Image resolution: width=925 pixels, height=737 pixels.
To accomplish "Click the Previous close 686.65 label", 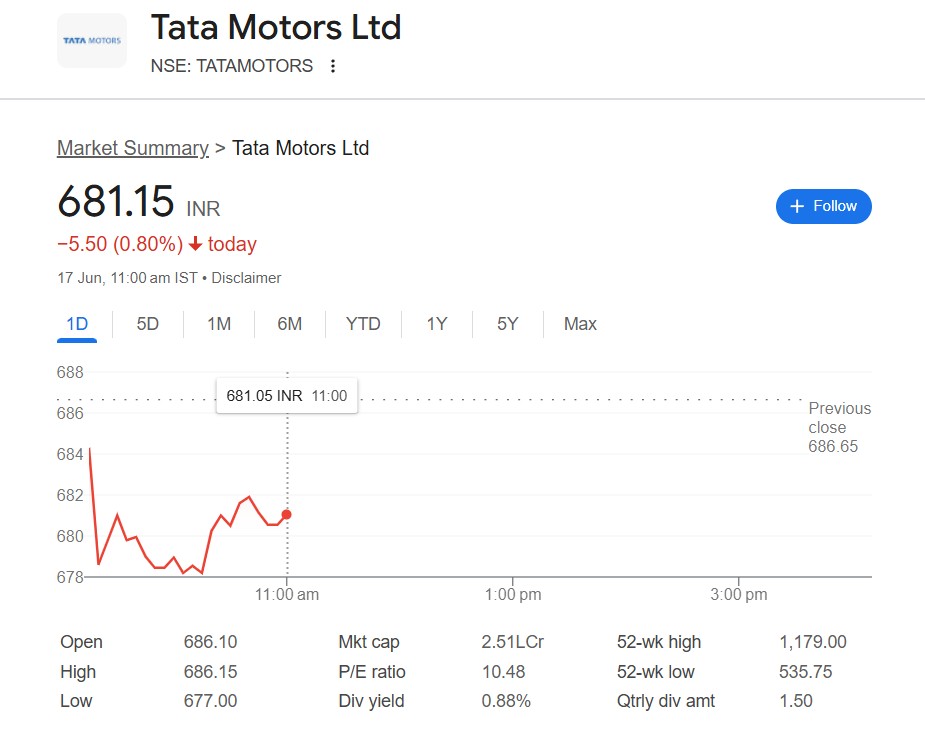I will tap(839, 427).
